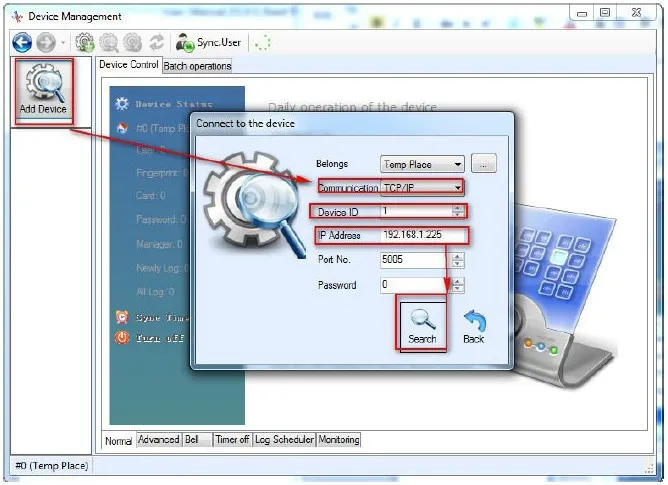Click the Port No. field showing 5005
The height and width of the screenshot is (485, 668).
[x=416, y=260]
